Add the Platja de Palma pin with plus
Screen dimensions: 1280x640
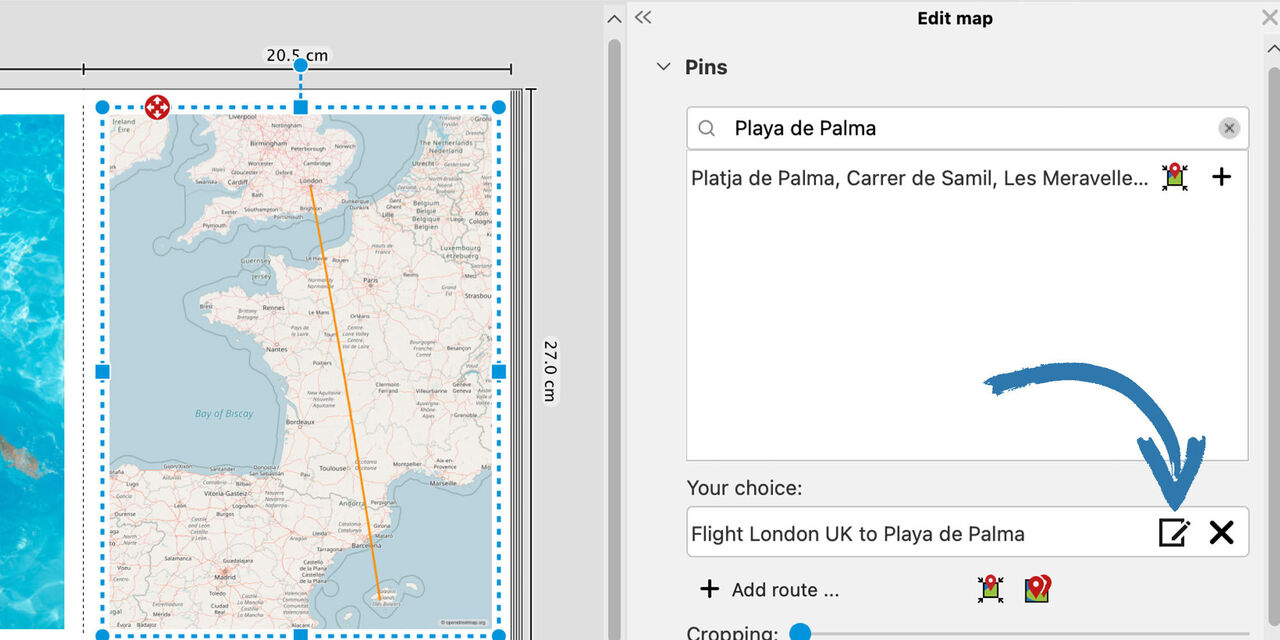pyautogui.click(x=1221, y=177)
